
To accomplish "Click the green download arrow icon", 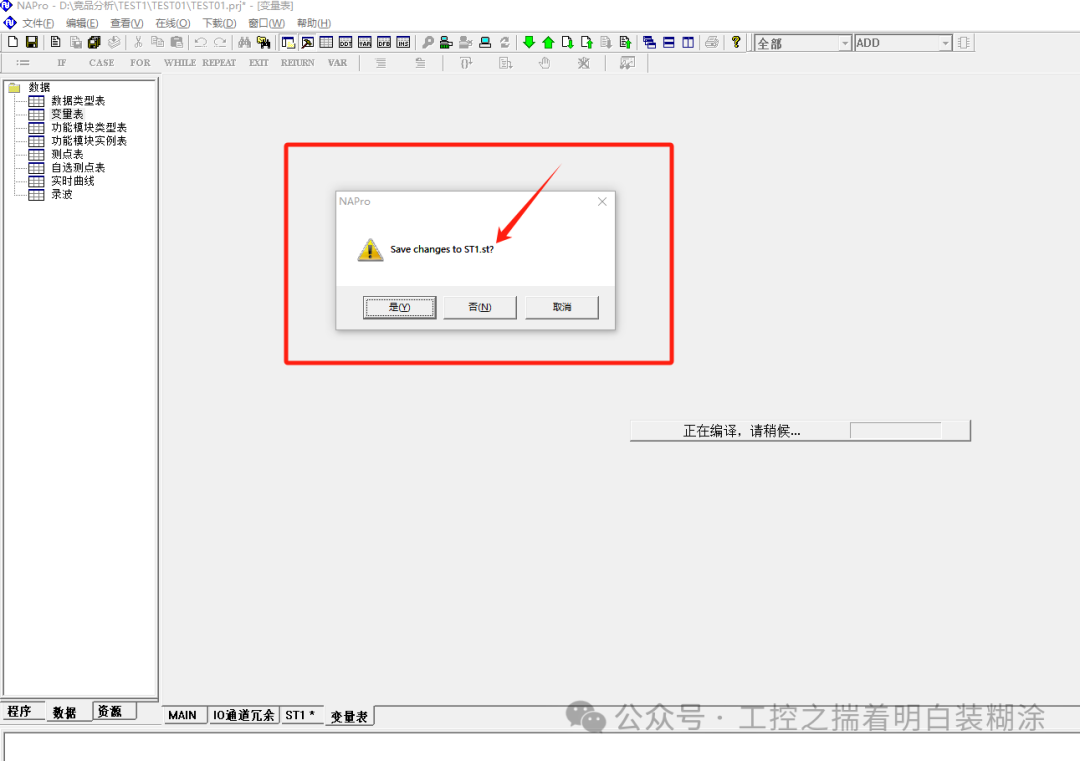I will [529, 43].
